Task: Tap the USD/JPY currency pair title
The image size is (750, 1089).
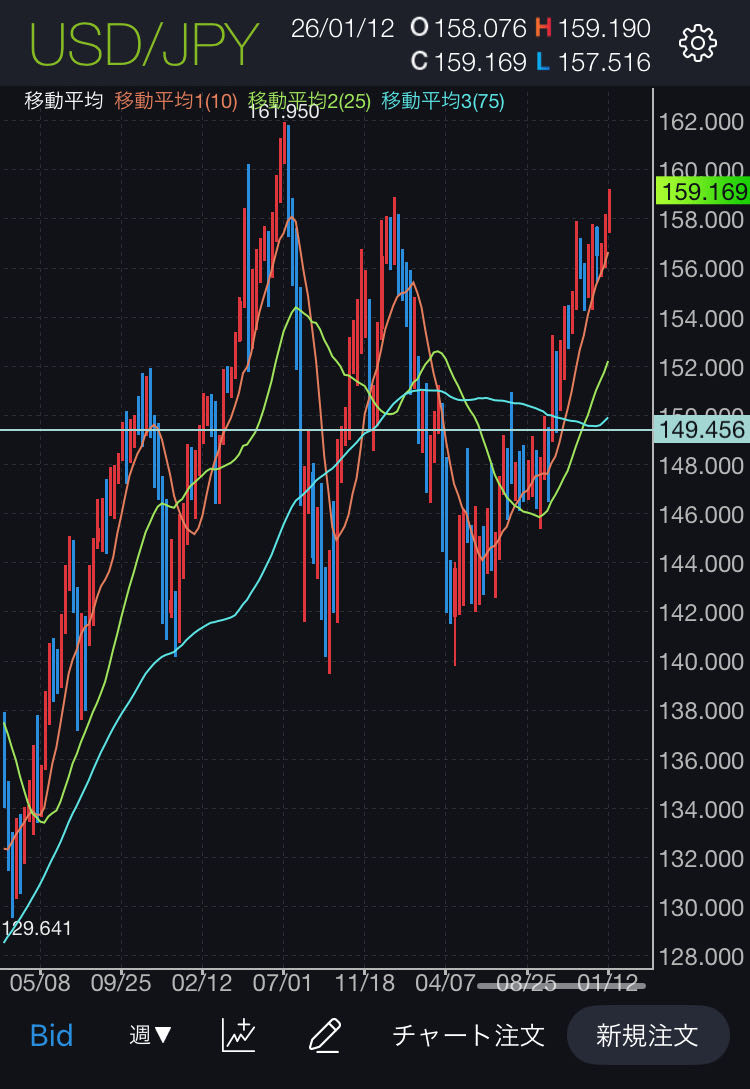Action: [144, 44]
